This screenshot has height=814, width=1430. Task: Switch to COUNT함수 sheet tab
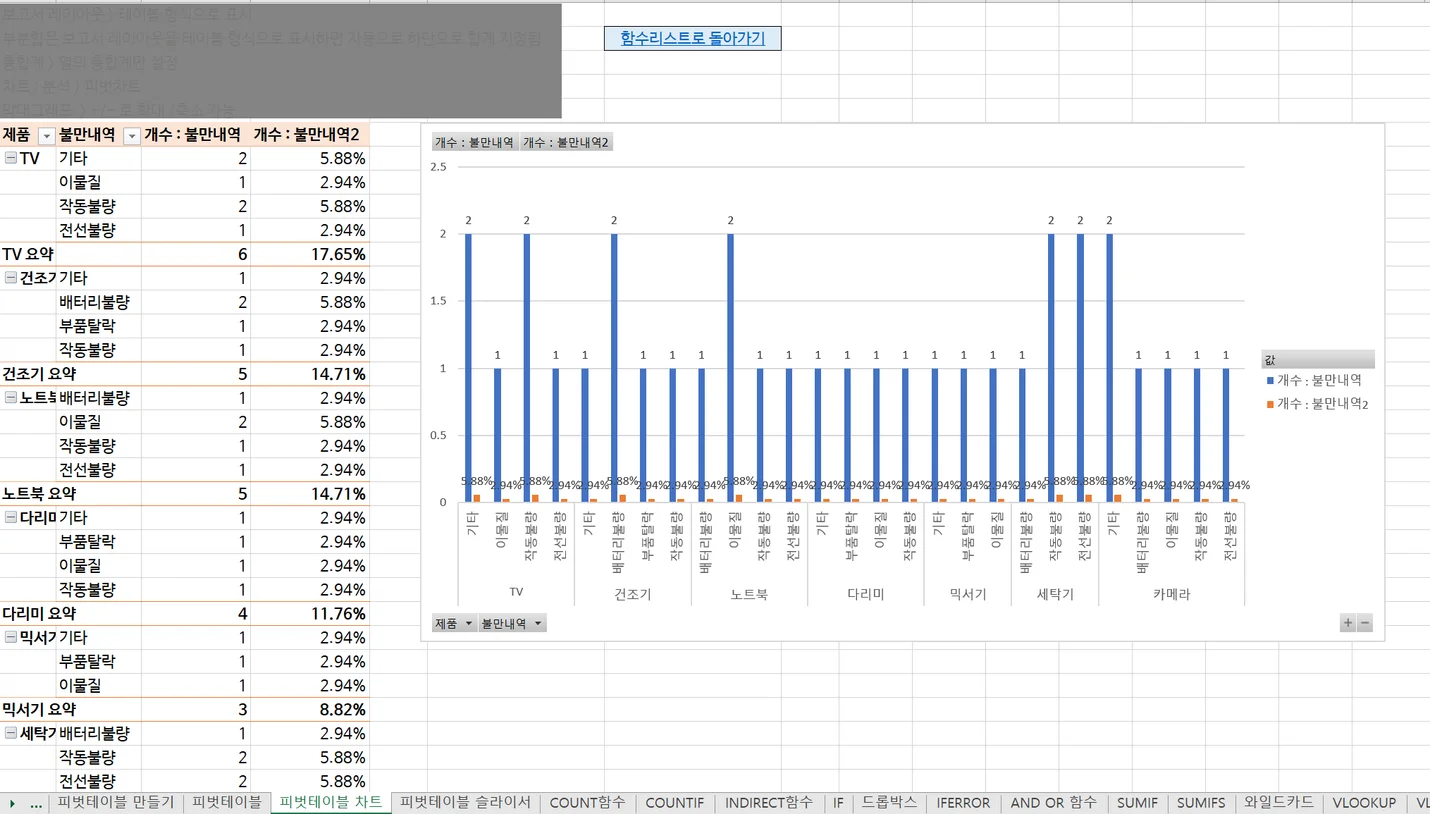point(588,803)
